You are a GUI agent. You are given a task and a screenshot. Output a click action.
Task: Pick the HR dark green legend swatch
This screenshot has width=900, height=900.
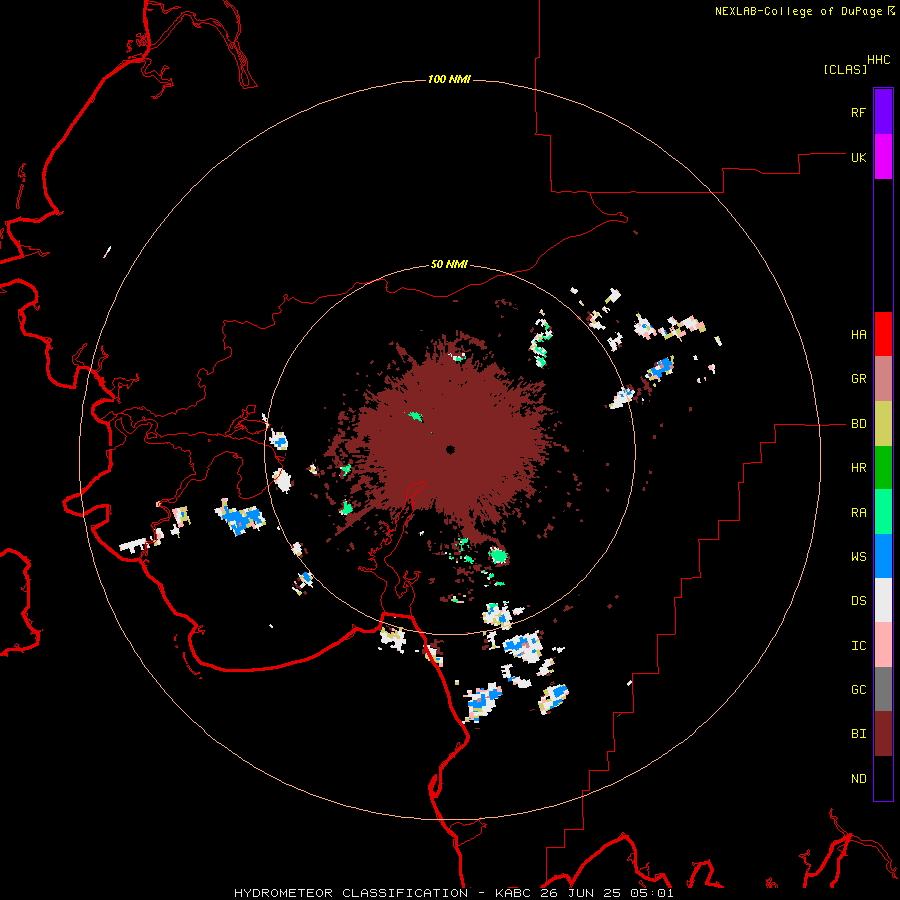pyautogui.click(x=883, y=468)
